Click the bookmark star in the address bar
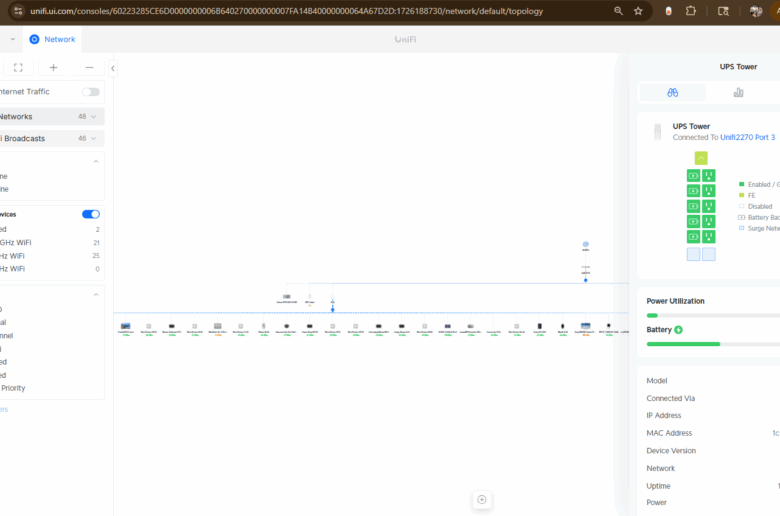 [x=639, y=11]
